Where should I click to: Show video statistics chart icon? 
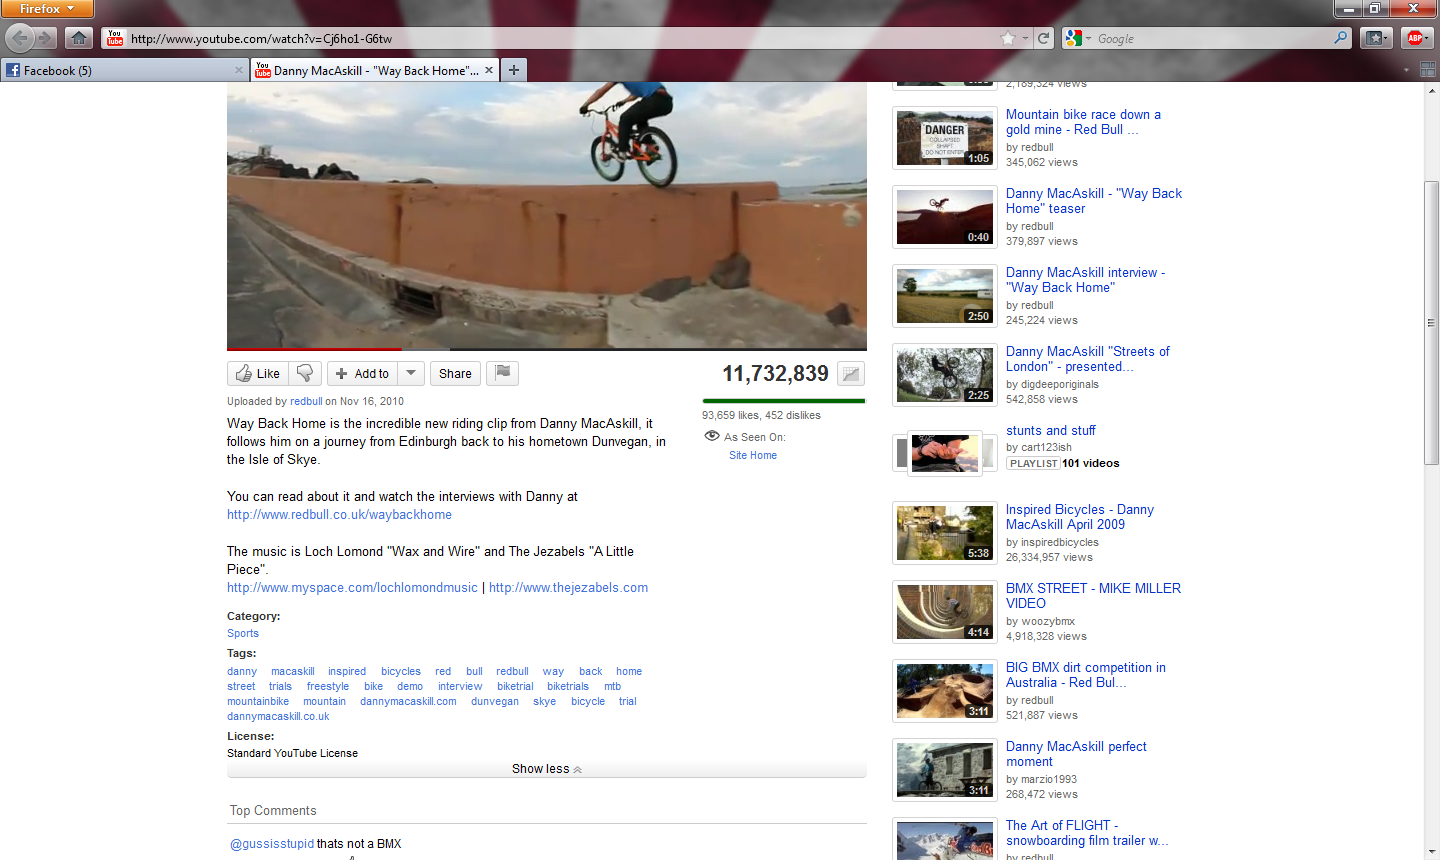click(851, 374)
